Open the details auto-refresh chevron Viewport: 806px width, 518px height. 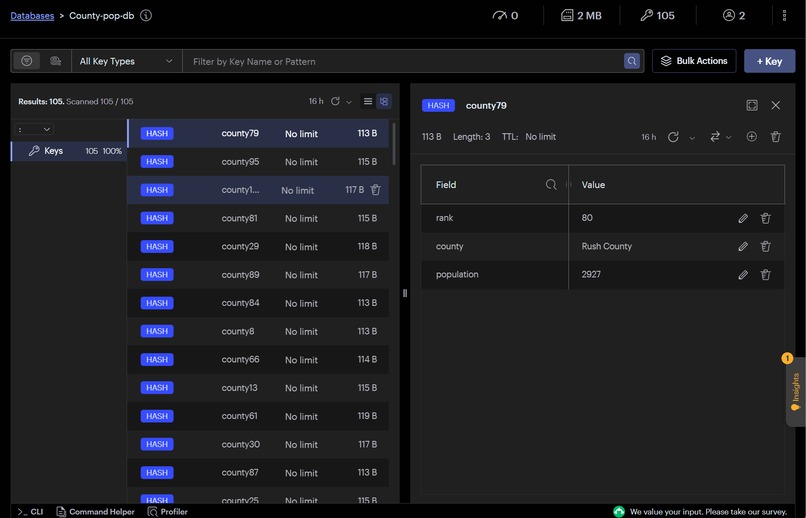(x=692, y=137)
